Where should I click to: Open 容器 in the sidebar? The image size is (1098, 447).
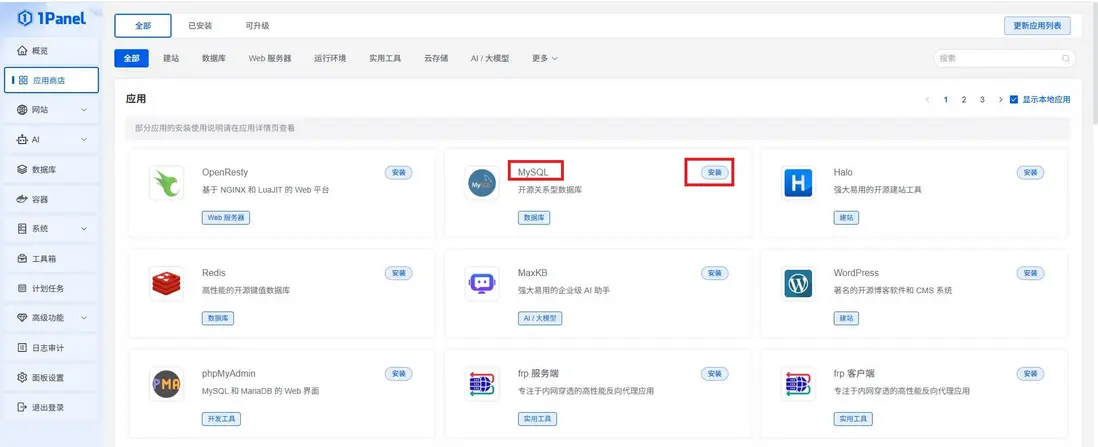[x=51, y=199]
